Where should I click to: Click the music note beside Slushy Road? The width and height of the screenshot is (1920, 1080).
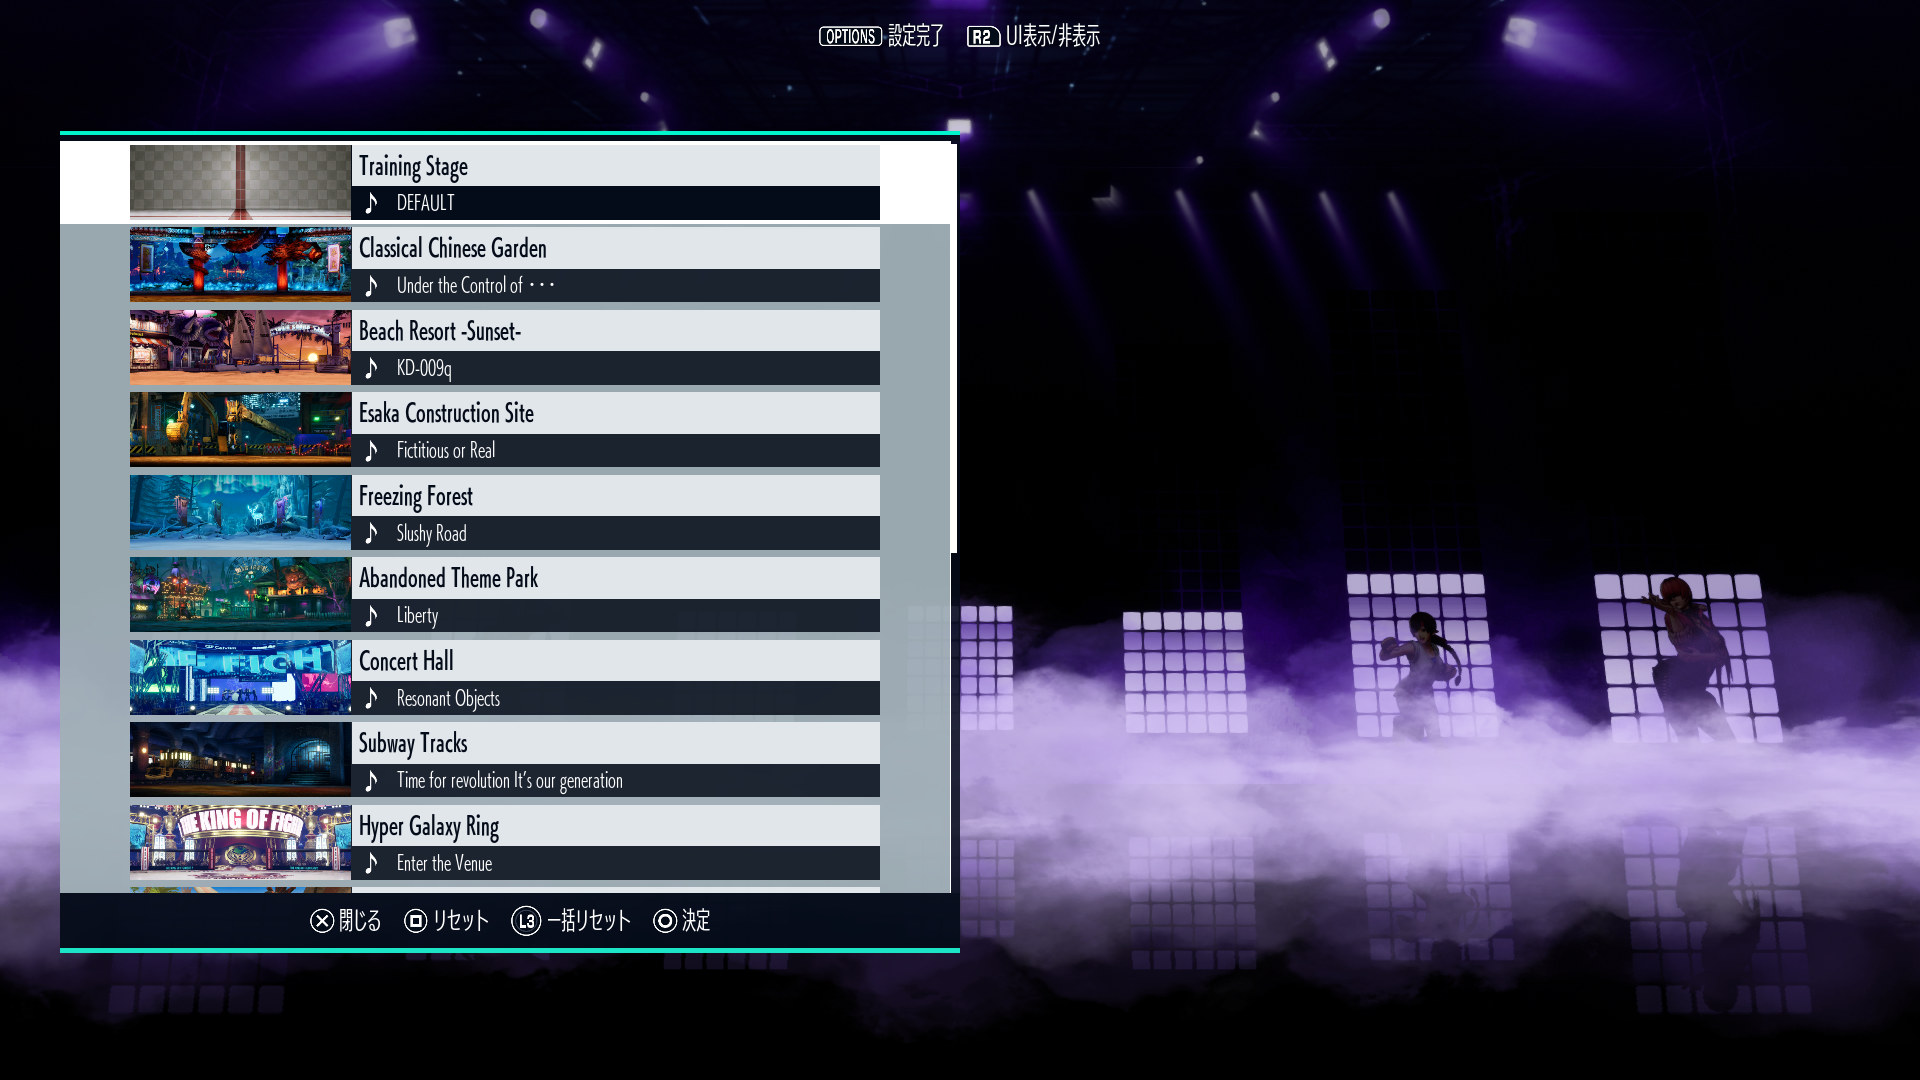(372, 533)
